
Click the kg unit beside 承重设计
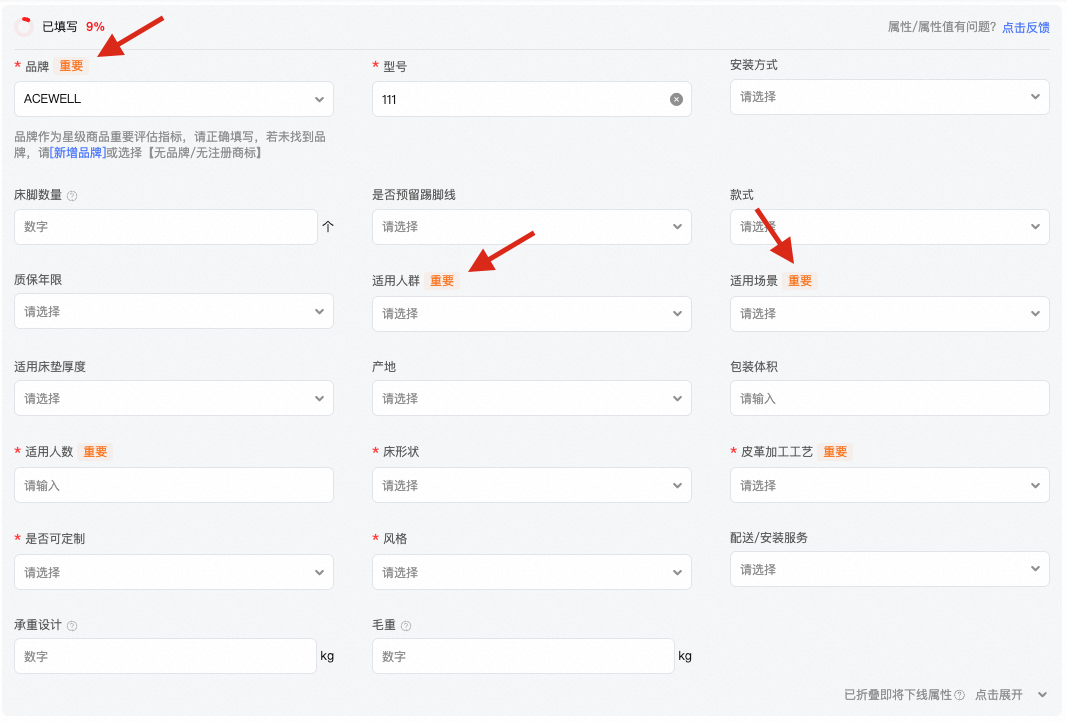click(x=327, y=656)
